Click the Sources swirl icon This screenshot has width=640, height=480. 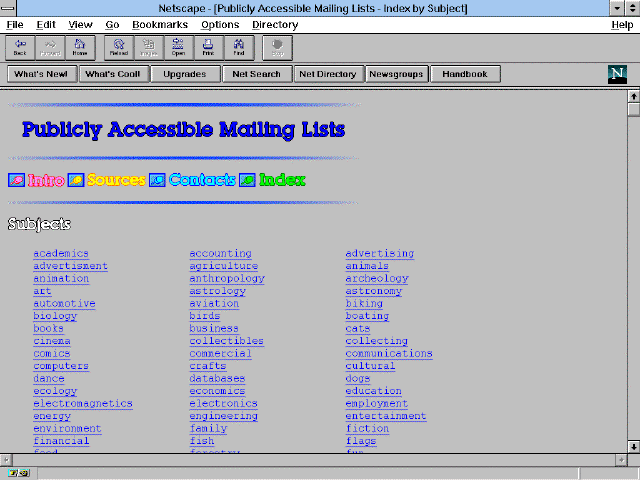pyautogui.click(x=76, y=180)
